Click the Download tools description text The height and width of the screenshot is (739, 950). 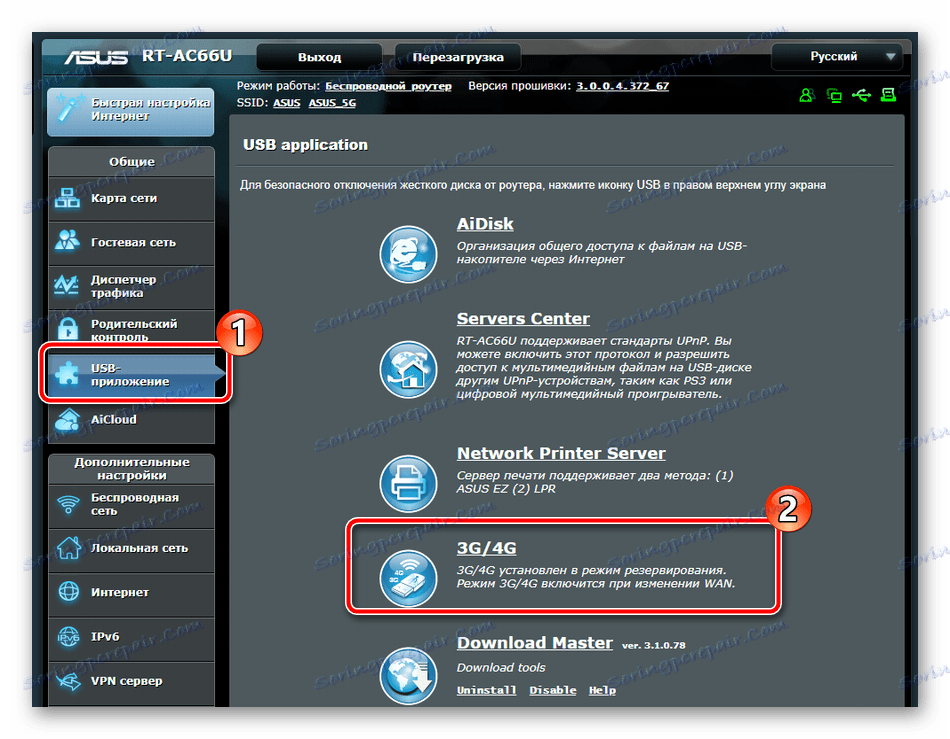[501, 668]
